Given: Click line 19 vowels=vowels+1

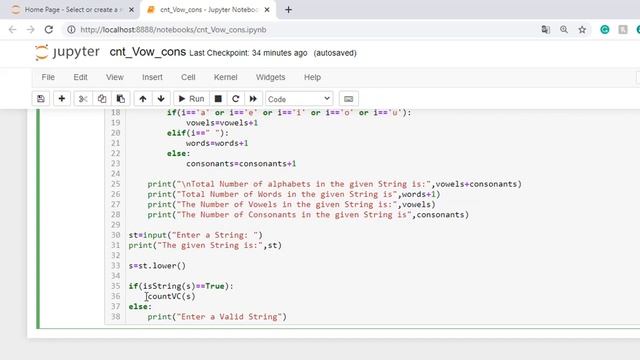Looking at the screenshot, I should tap(222, 123).
